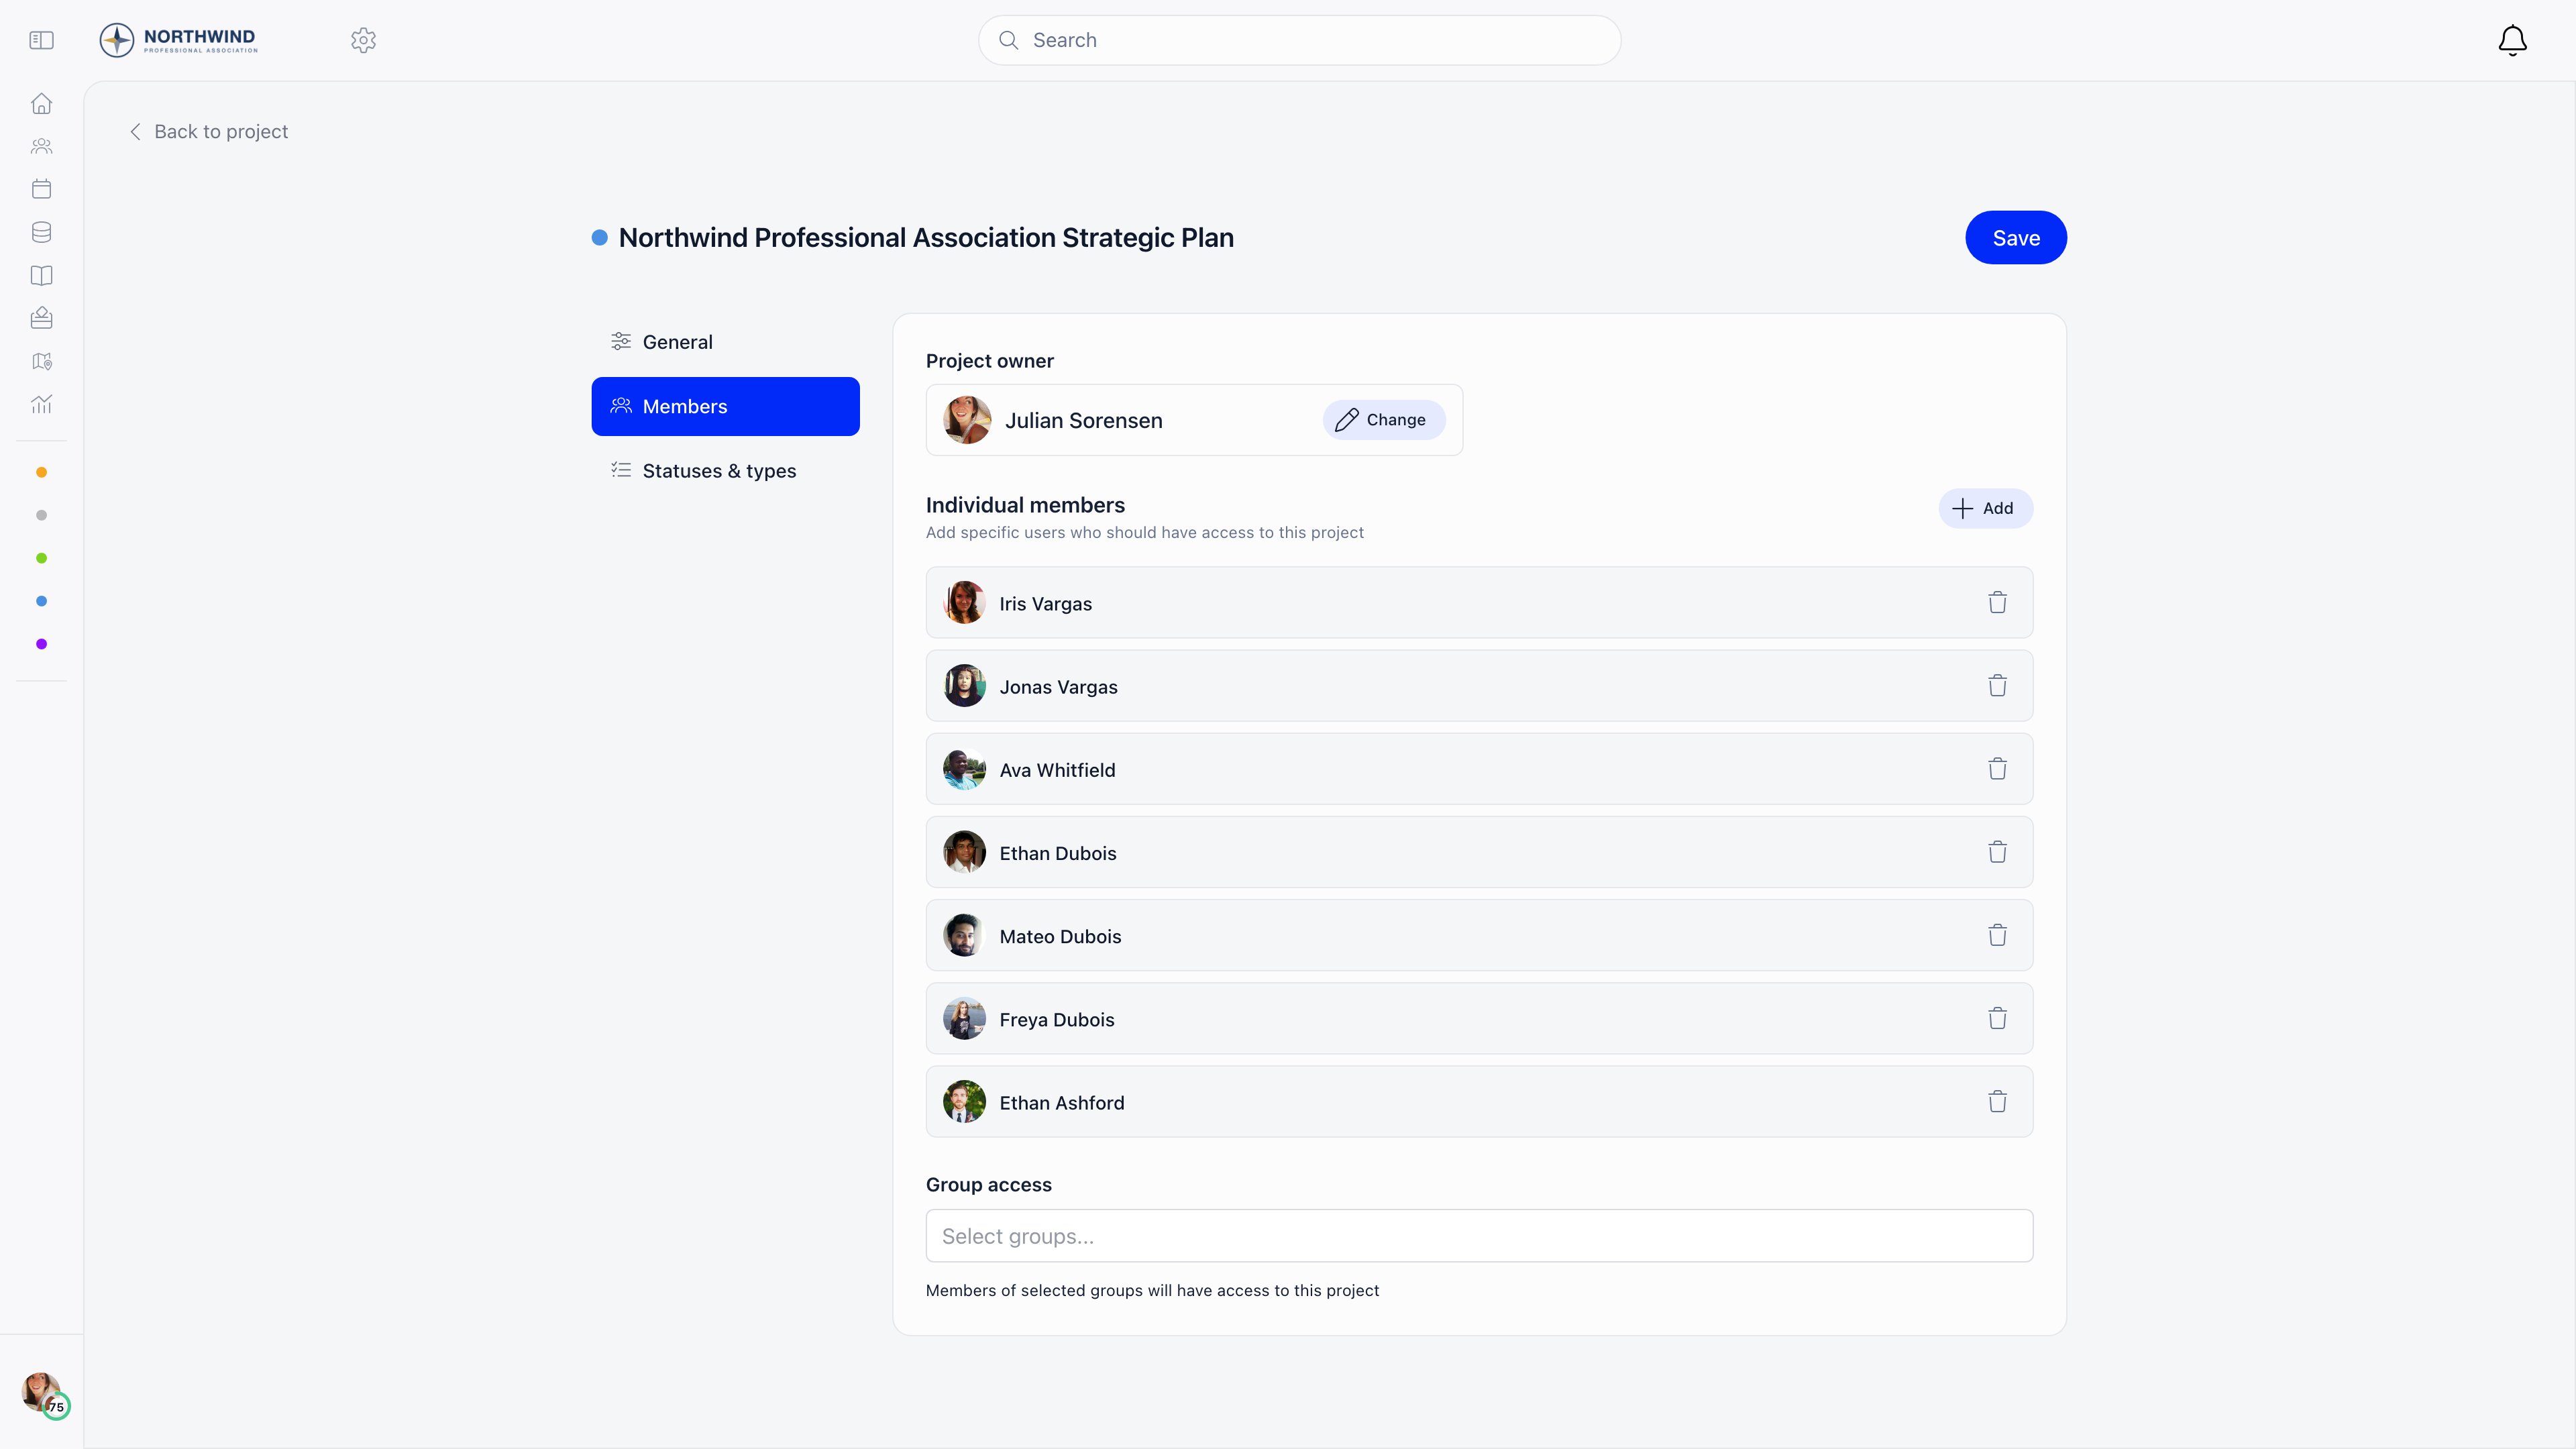Screen dimensions: 2576x1449
Task: Open the settings gear icon
Action: (x=363, y=40)
